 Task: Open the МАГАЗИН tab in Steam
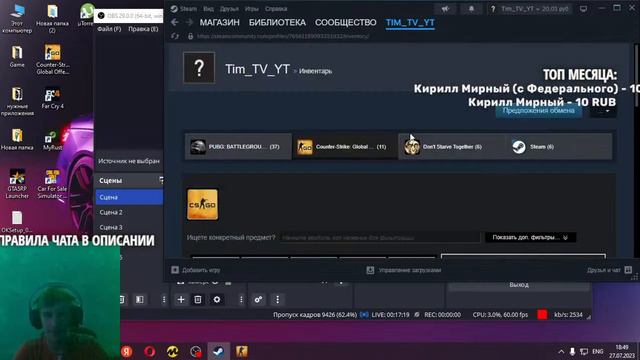[219, 22]
